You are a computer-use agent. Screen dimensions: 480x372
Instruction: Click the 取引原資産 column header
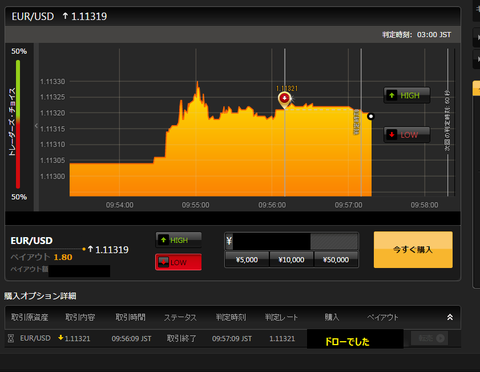click(30, 317)
